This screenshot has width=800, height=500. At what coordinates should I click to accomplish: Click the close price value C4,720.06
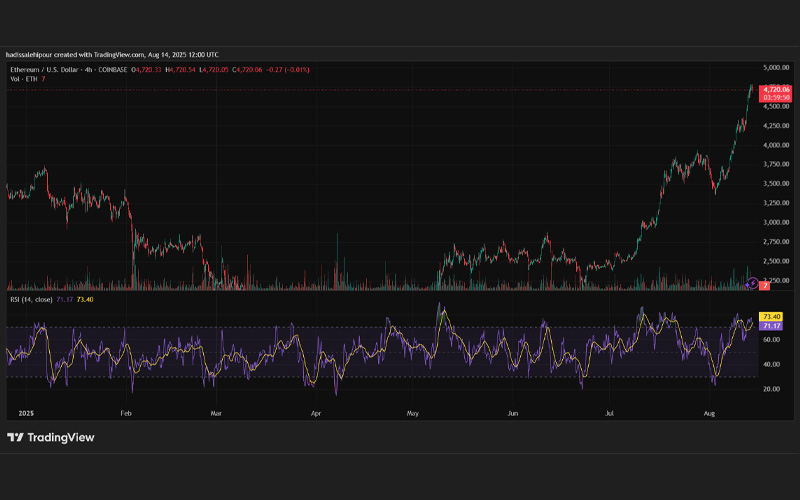click(x=247, y=70)
